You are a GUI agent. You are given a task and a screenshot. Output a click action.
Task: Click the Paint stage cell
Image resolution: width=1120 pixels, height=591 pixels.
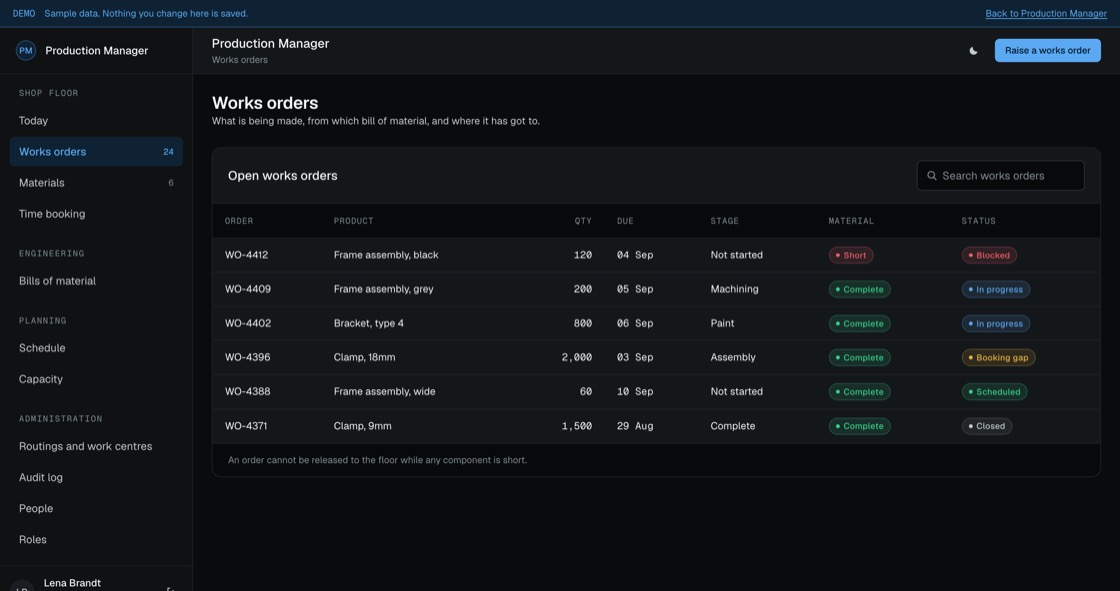click(x=722, y=323)
